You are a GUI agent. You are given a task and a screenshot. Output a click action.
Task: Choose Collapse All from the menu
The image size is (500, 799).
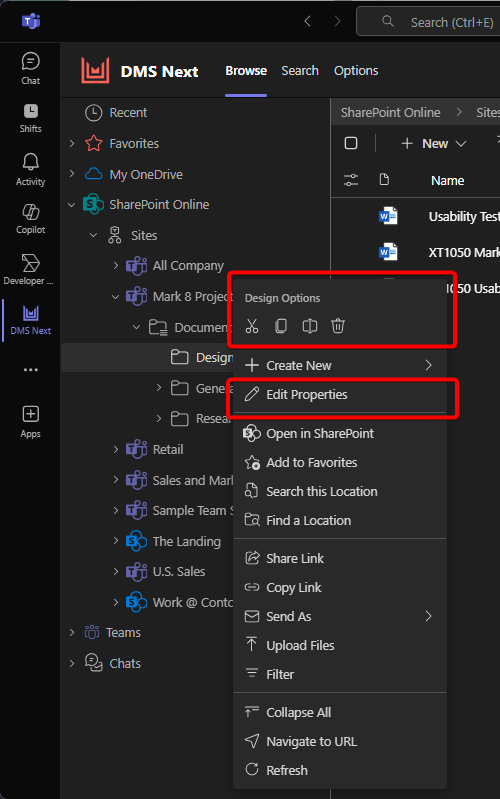339,712
